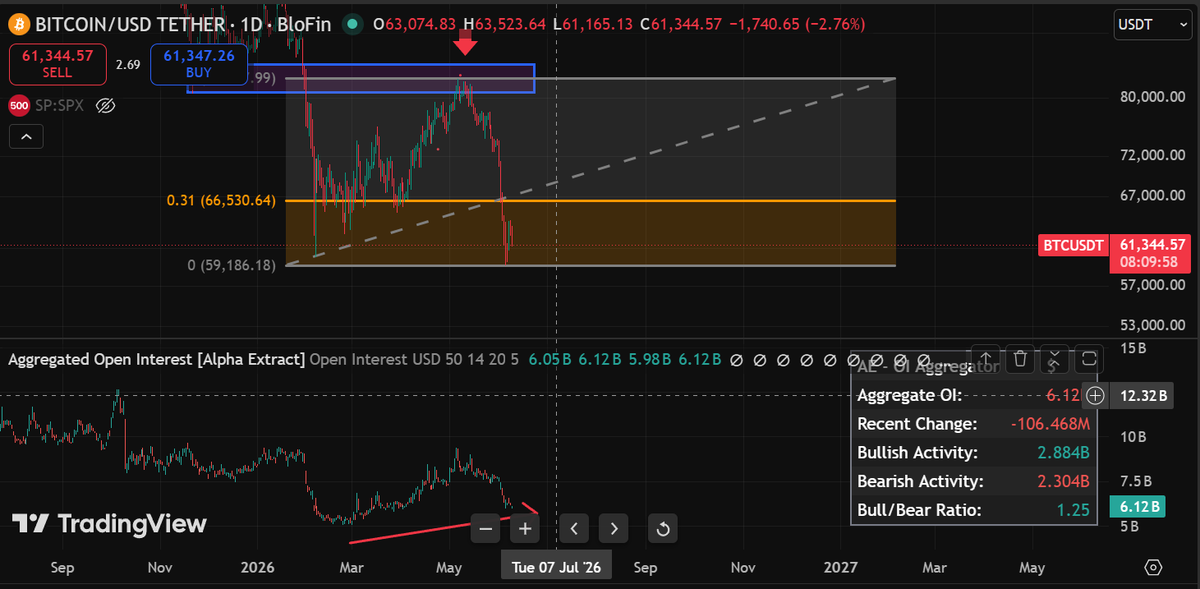Click the BUY 61,347.26 button

point(198,65)
